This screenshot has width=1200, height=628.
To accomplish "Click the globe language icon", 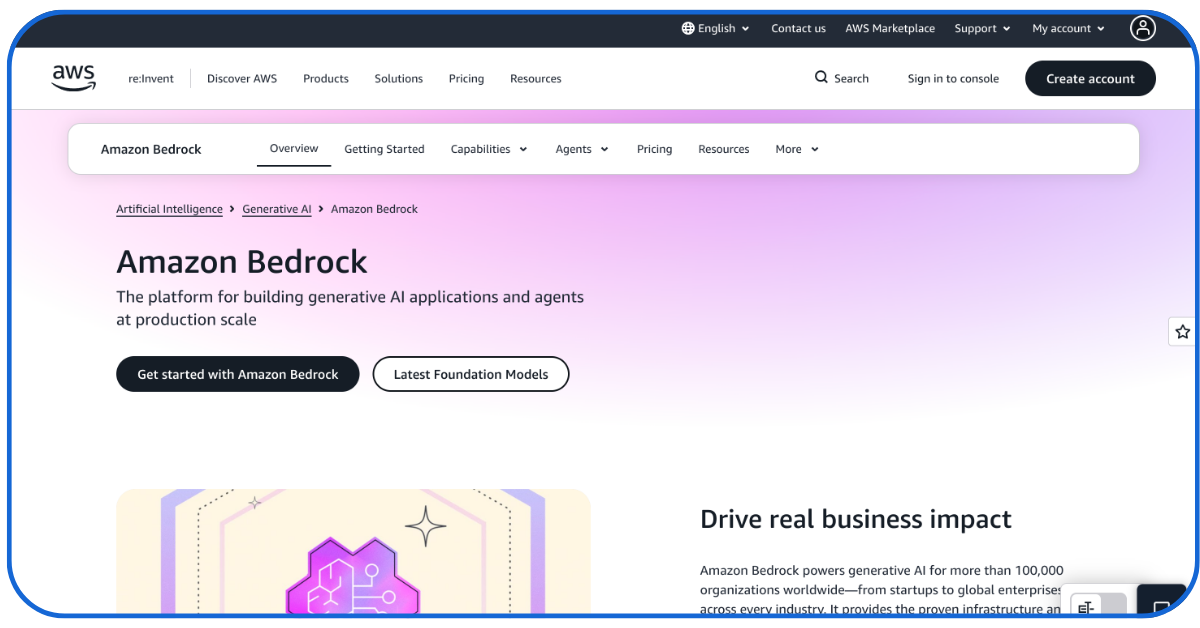I will click(x=688, y=28).
